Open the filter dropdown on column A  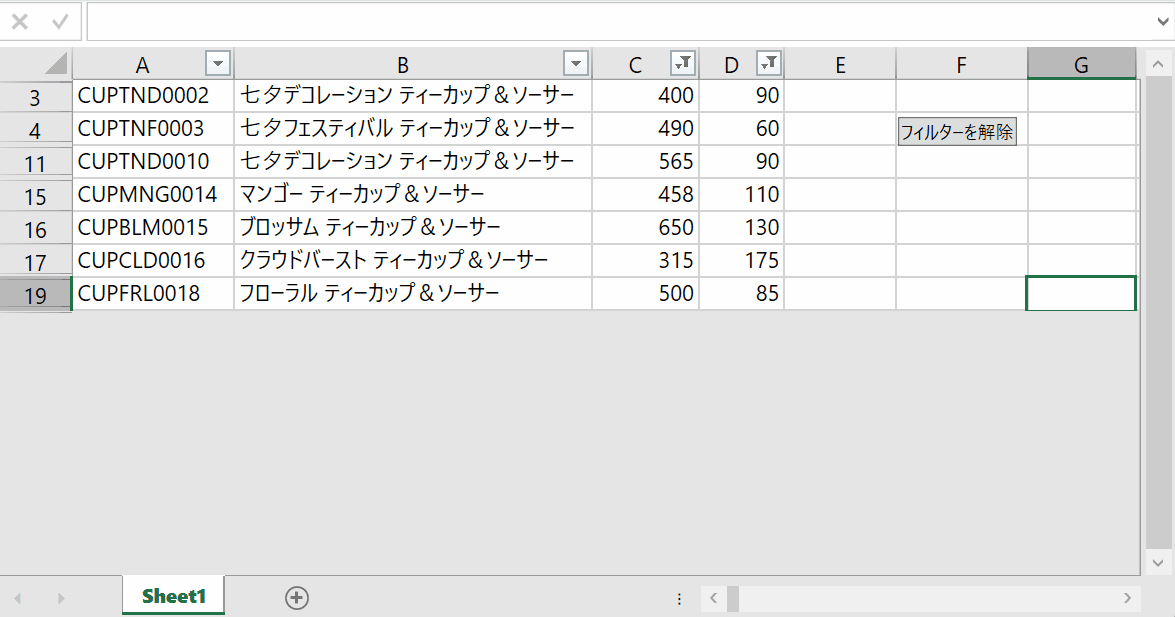(x=218, y=64)
